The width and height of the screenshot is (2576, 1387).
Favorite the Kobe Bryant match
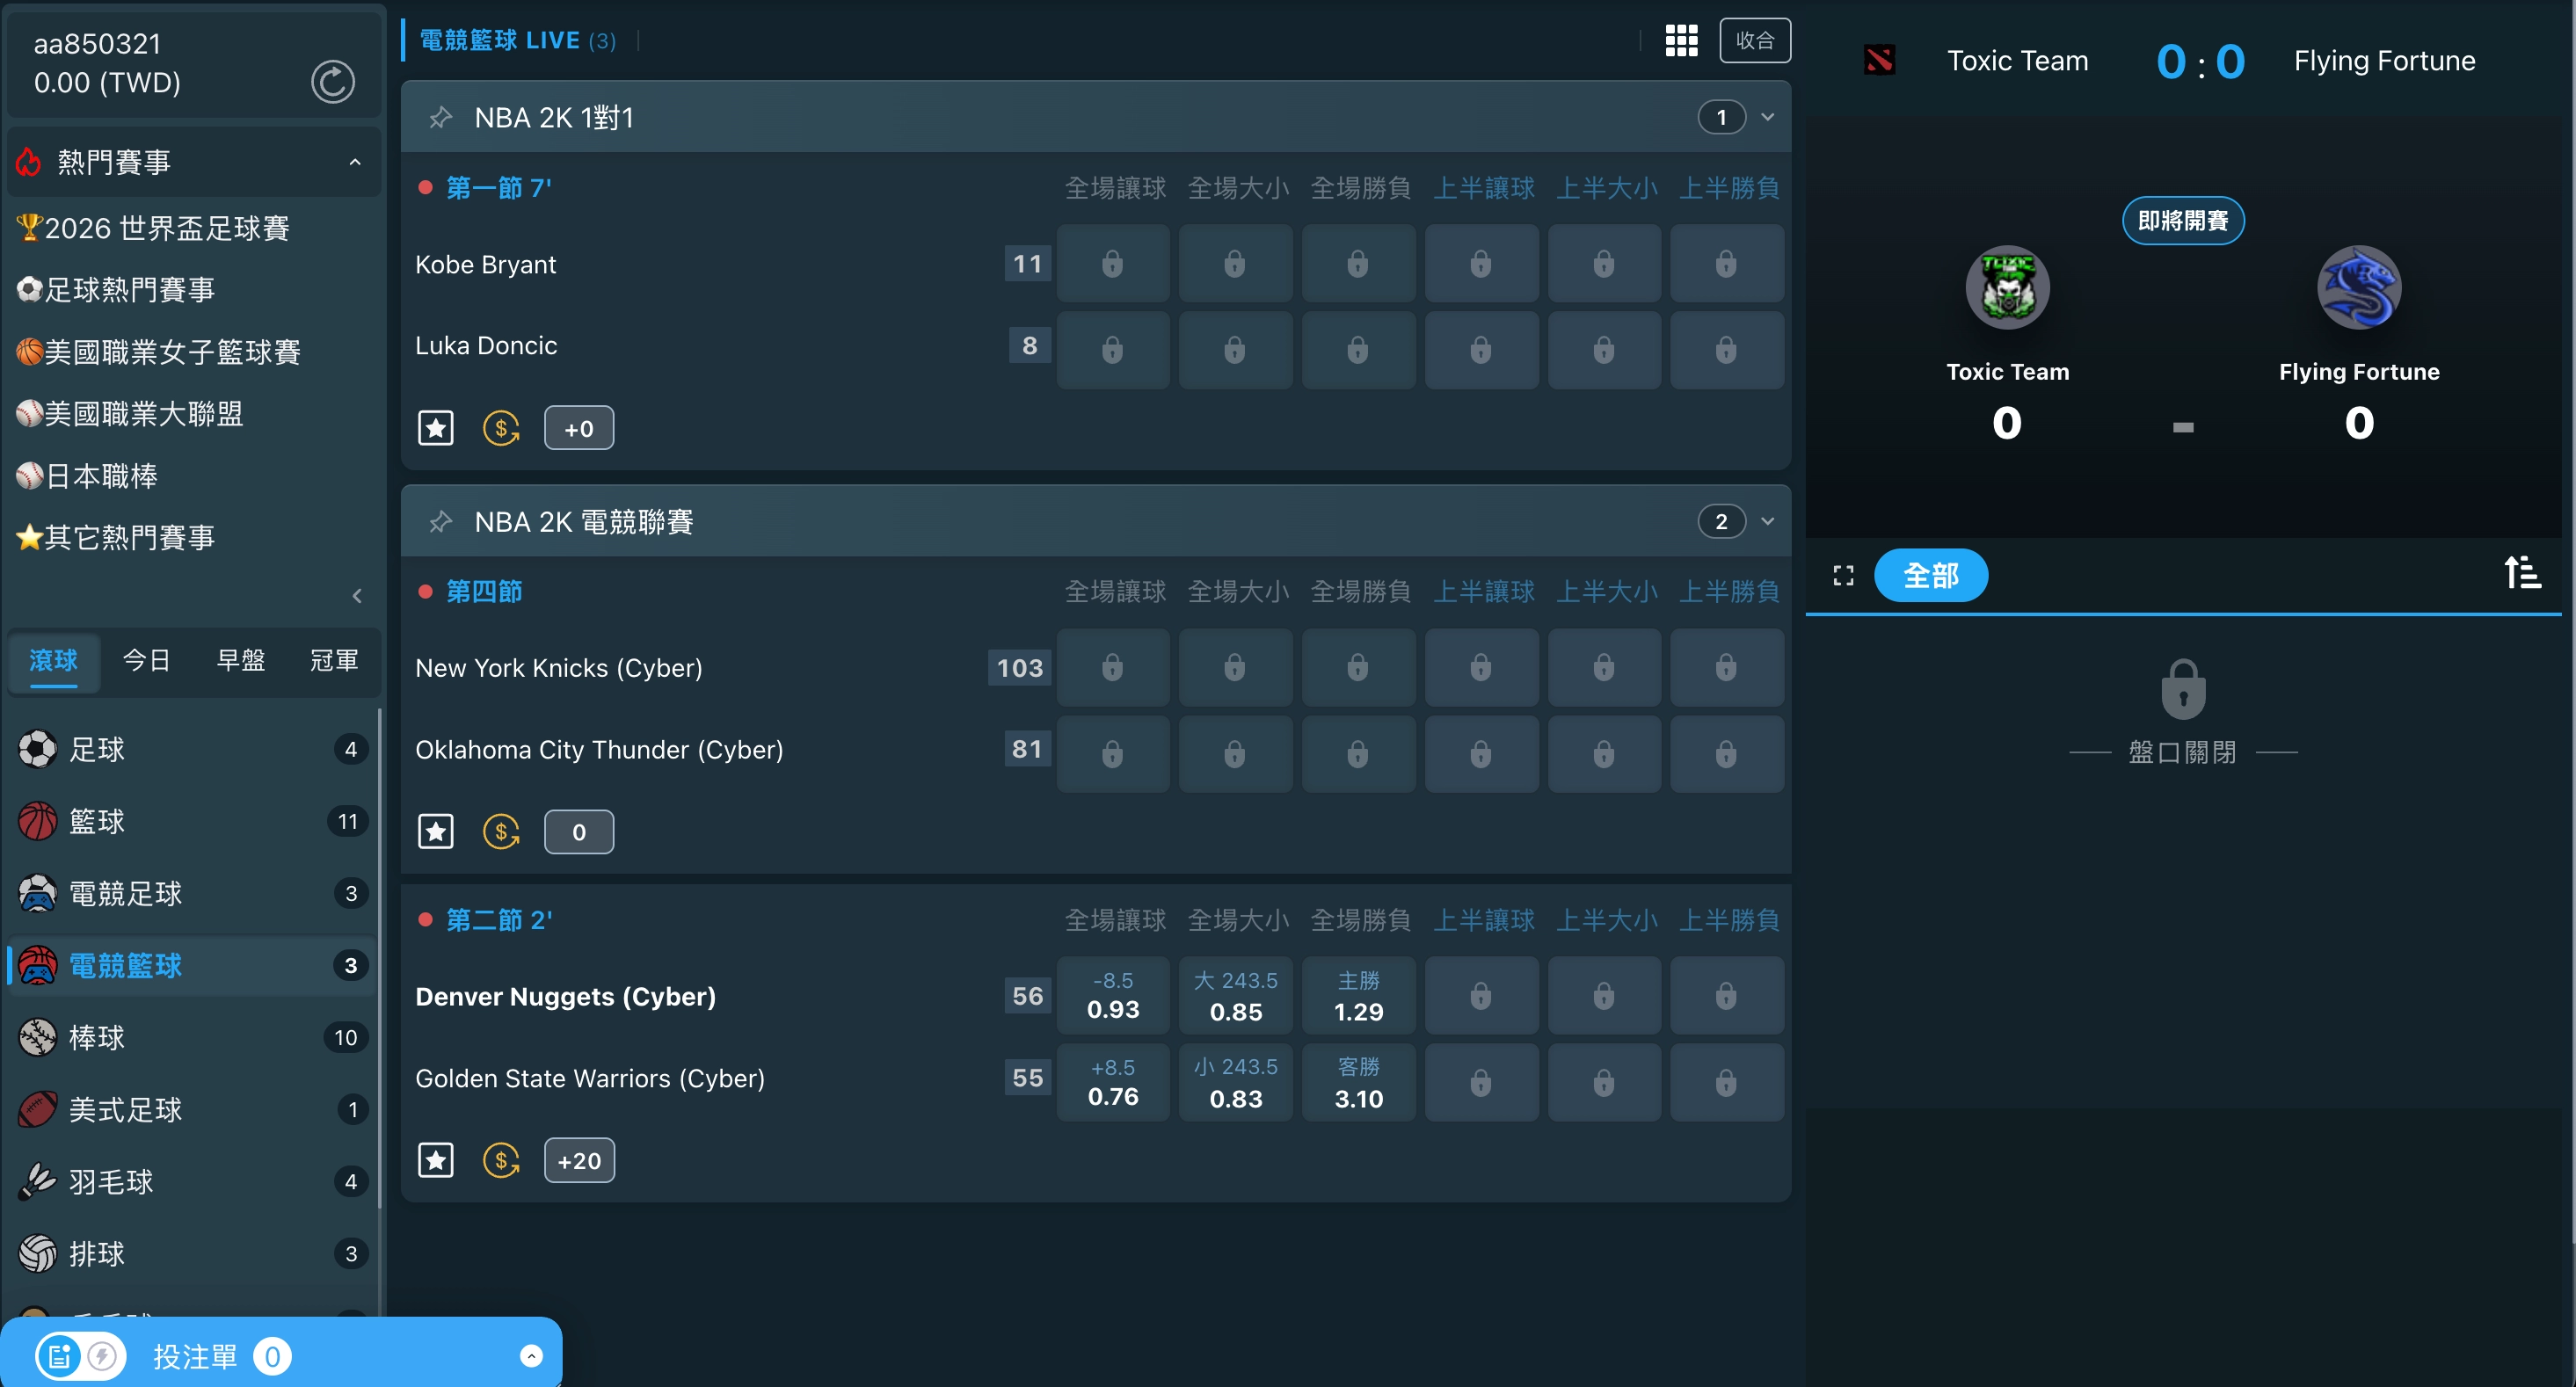coord(435,428)
